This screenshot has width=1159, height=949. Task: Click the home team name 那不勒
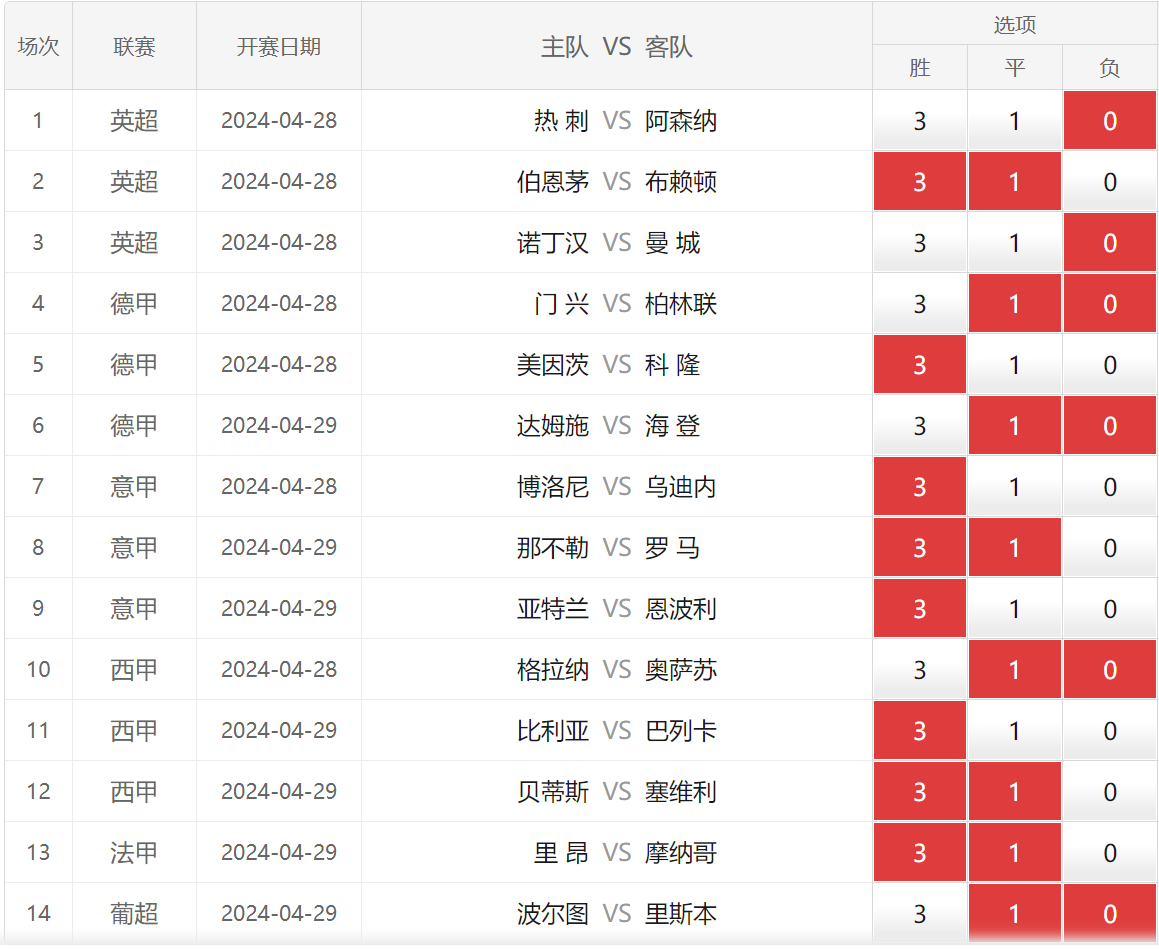tap(553, 548)
